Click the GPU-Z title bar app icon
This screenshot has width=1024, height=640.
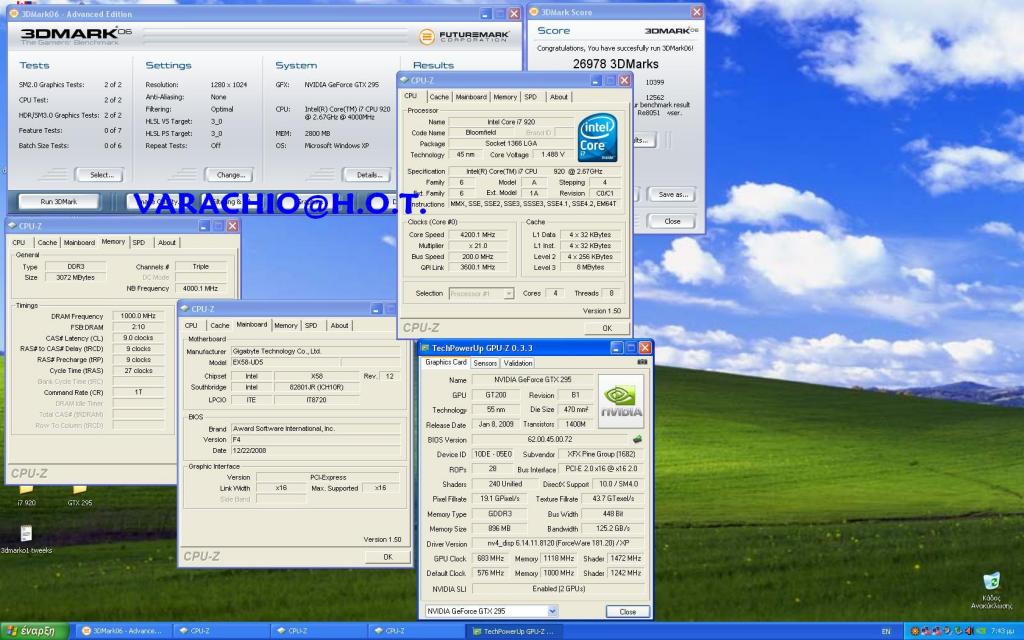point(425,347)
